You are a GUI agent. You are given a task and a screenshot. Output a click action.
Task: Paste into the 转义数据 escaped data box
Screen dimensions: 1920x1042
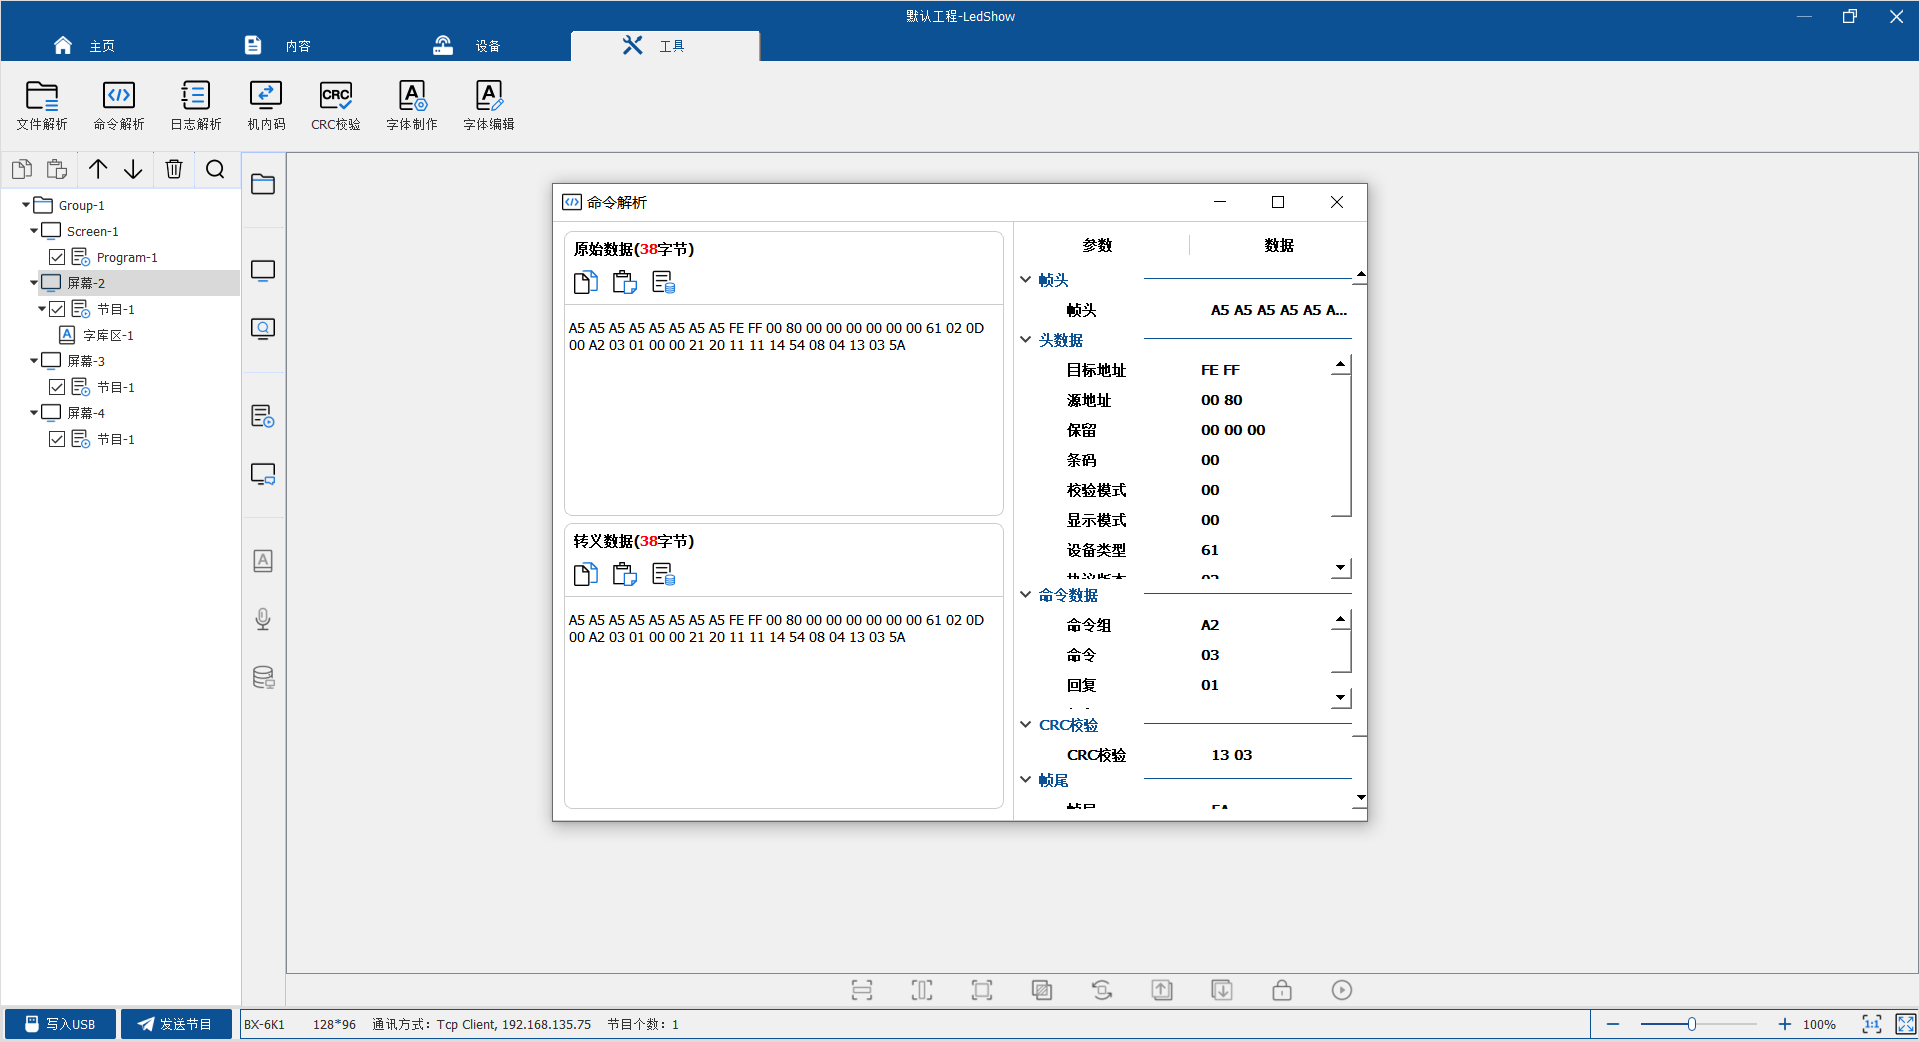[625, 574]
